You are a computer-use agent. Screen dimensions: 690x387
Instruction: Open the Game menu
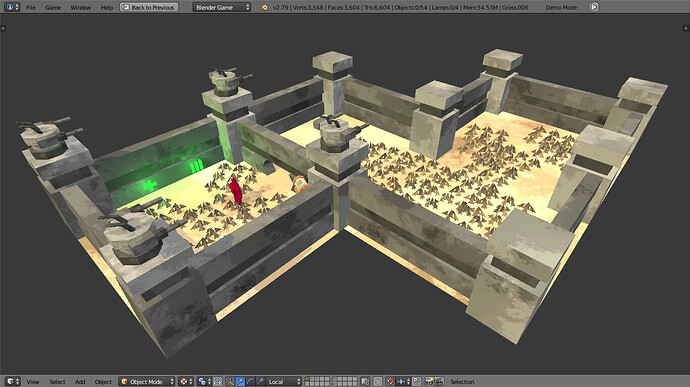coord(53,7)
